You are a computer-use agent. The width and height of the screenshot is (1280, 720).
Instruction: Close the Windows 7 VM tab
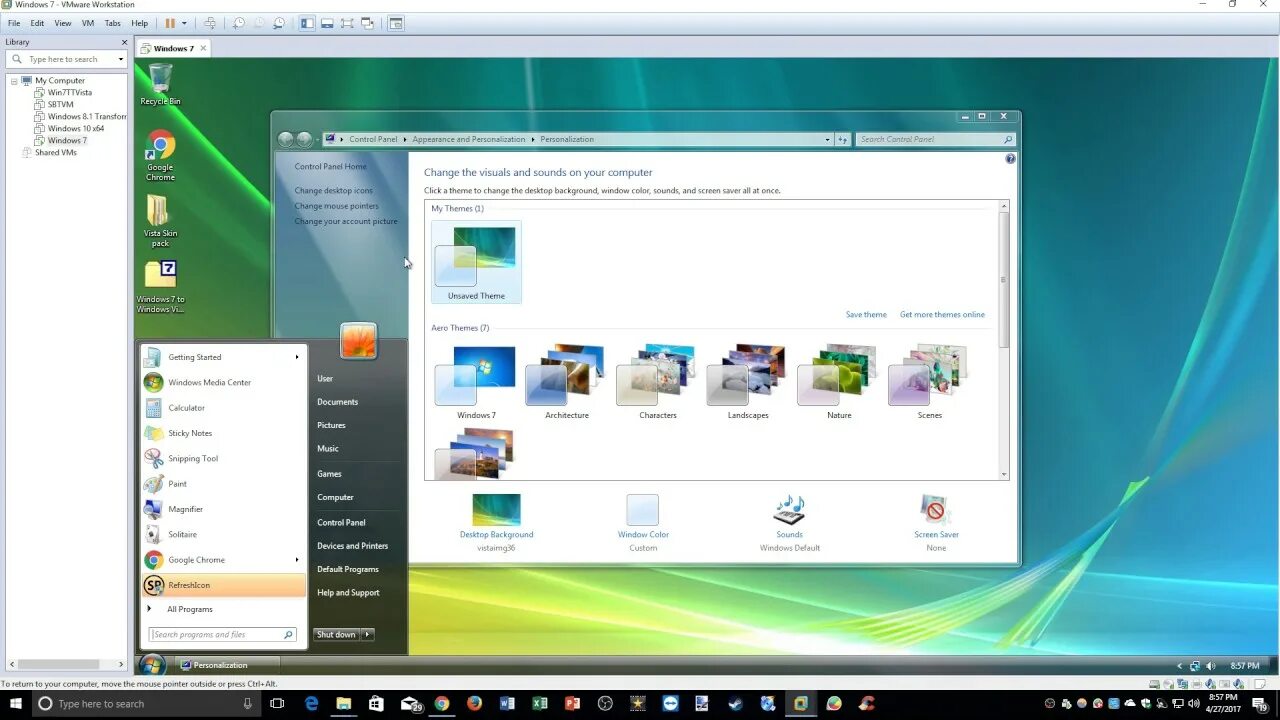coord(204,48)
